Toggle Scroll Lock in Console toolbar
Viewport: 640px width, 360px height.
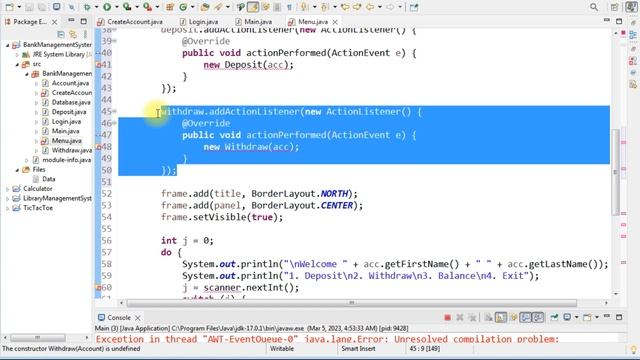coord(501,318)
